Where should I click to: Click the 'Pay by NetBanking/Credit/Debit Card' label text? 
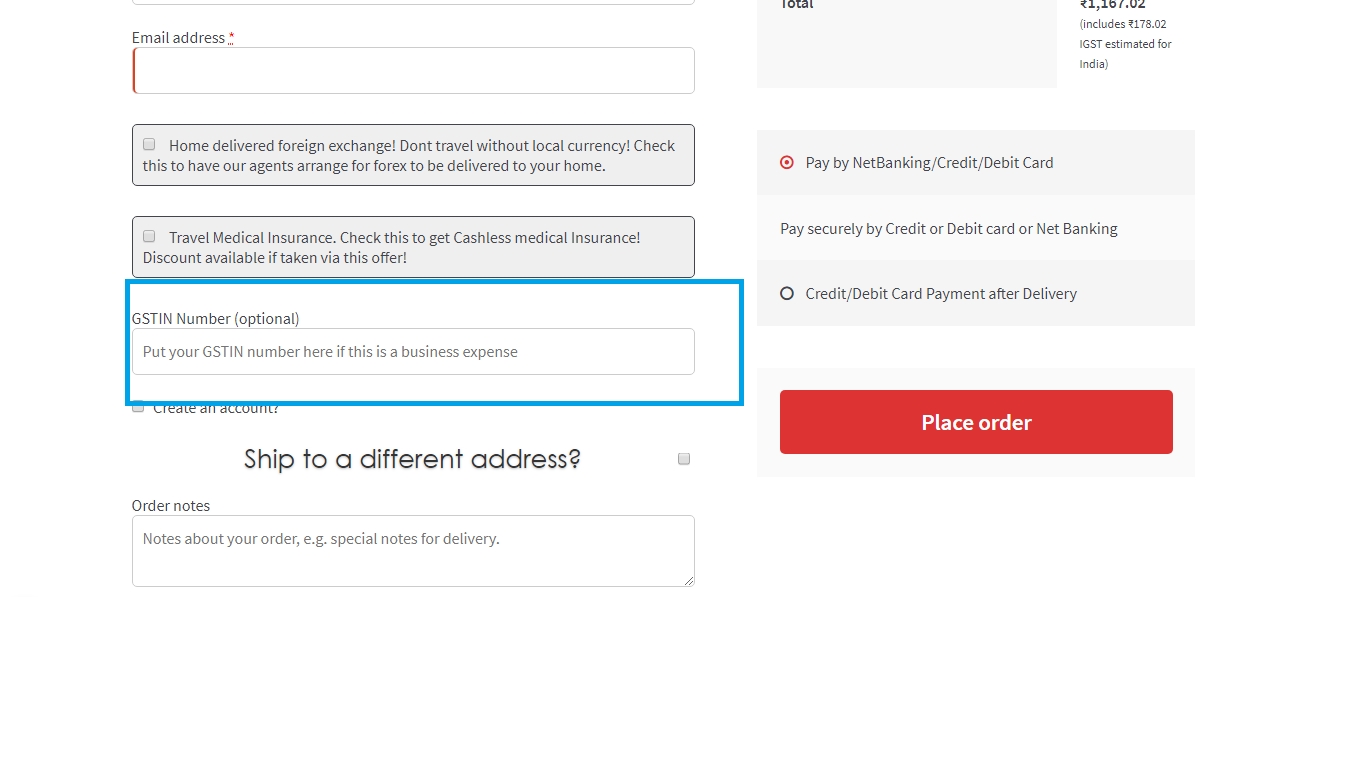(x=929, y=162)
